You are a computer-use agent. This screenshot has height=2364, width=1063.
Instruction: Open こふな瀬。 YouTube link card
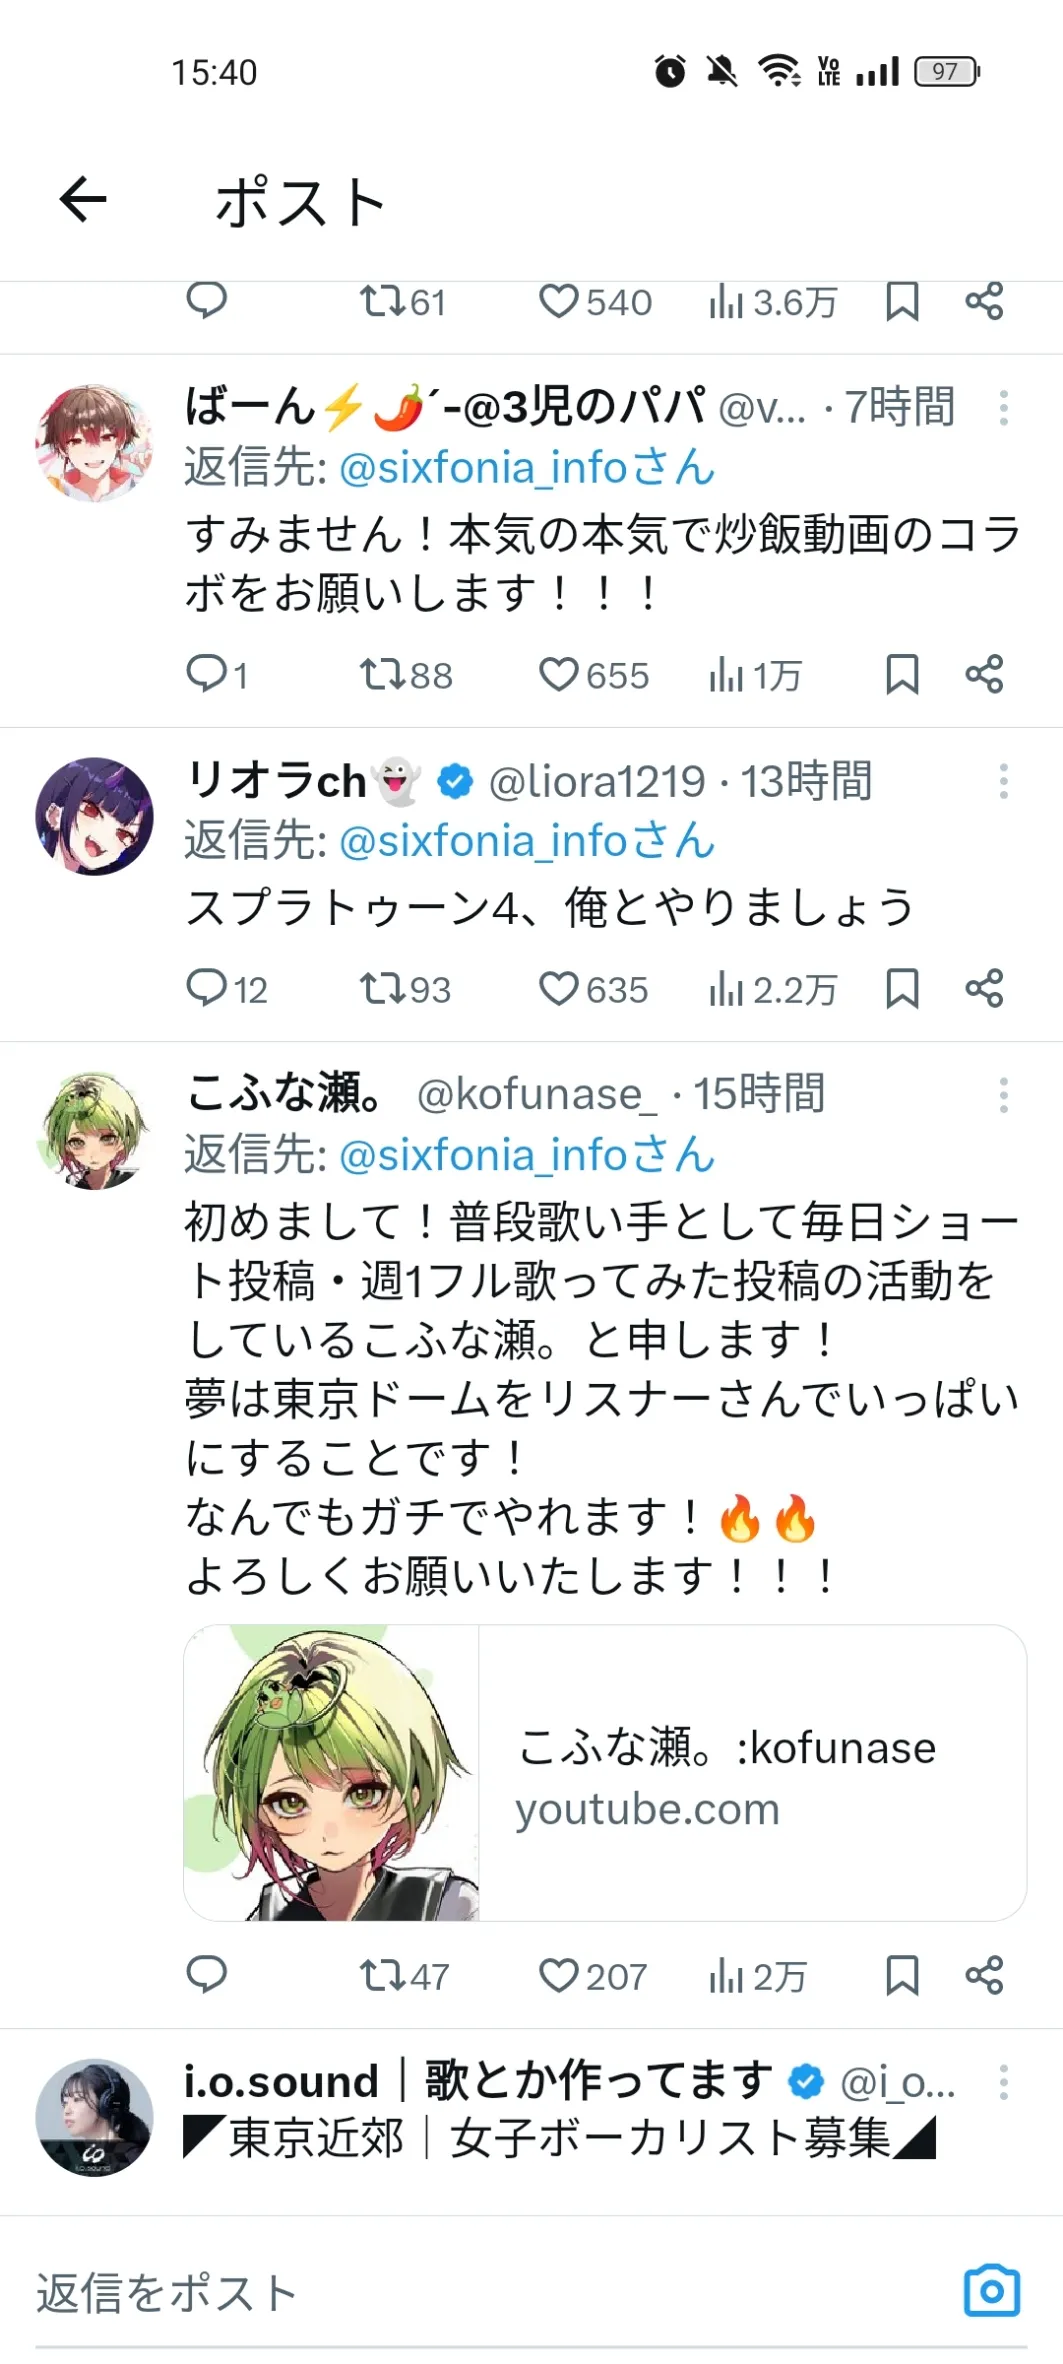(605, 1773)
